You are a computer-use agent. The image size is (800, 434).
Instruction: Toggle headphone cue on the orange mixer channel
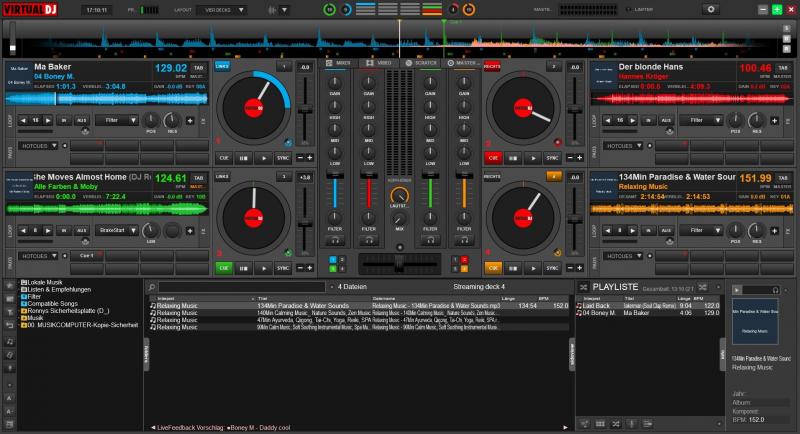pos(464,240)
